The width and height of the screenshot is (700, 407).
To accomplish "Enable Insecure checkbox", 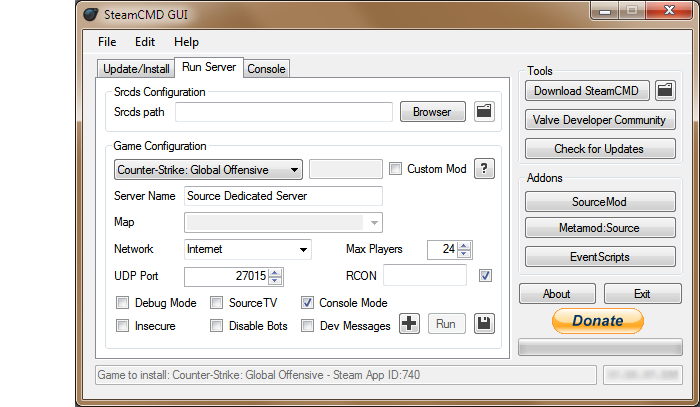I will [x=122, y=325].
